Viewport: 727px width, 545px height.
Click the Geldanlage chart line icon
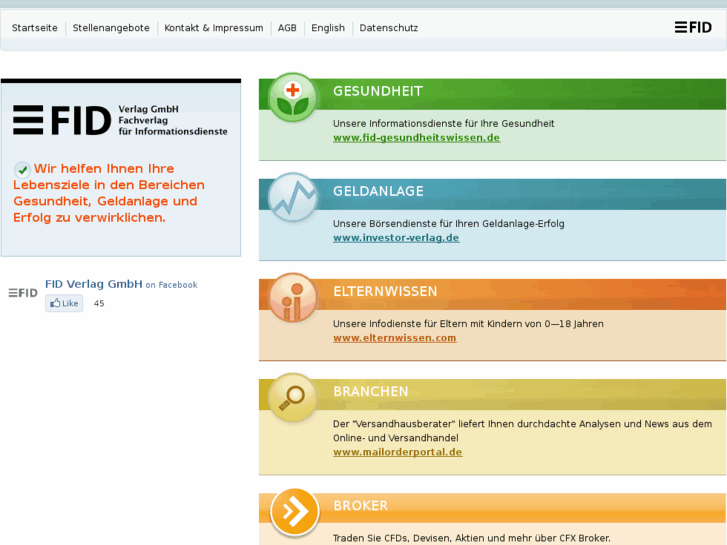293,198
